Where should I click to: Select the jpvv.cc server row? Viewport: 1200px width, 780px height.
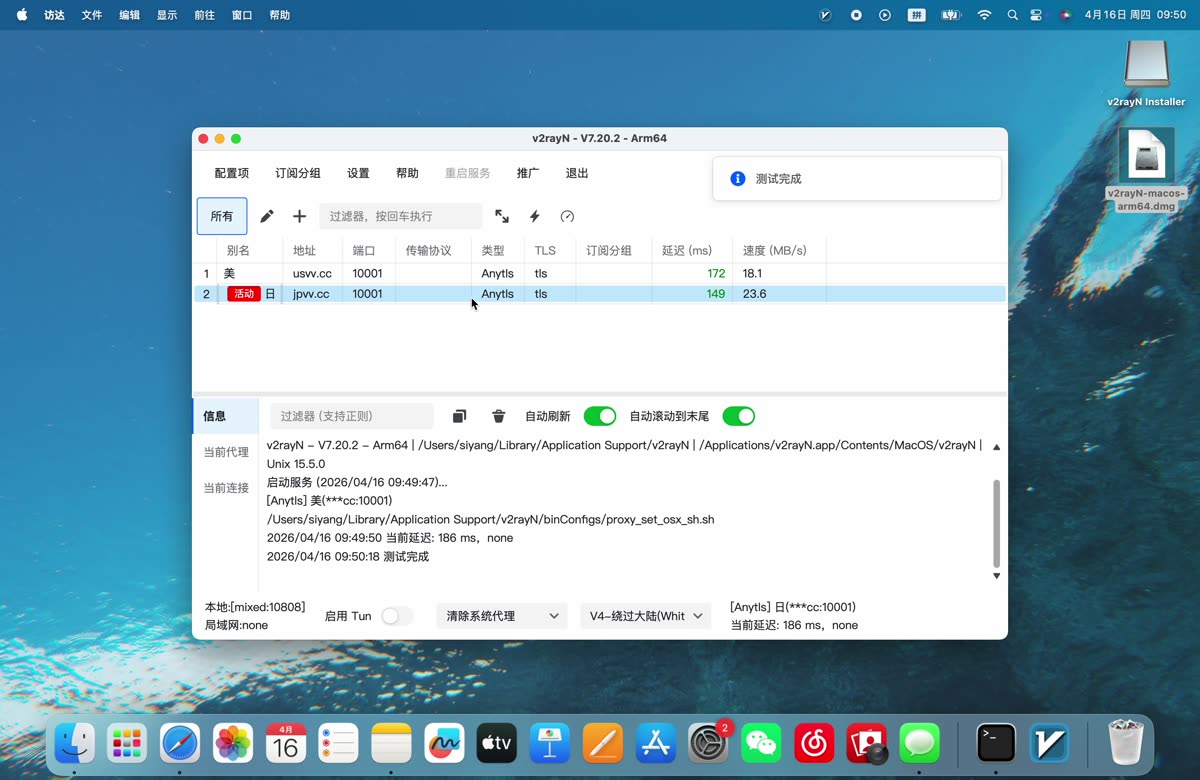point(600,294)
